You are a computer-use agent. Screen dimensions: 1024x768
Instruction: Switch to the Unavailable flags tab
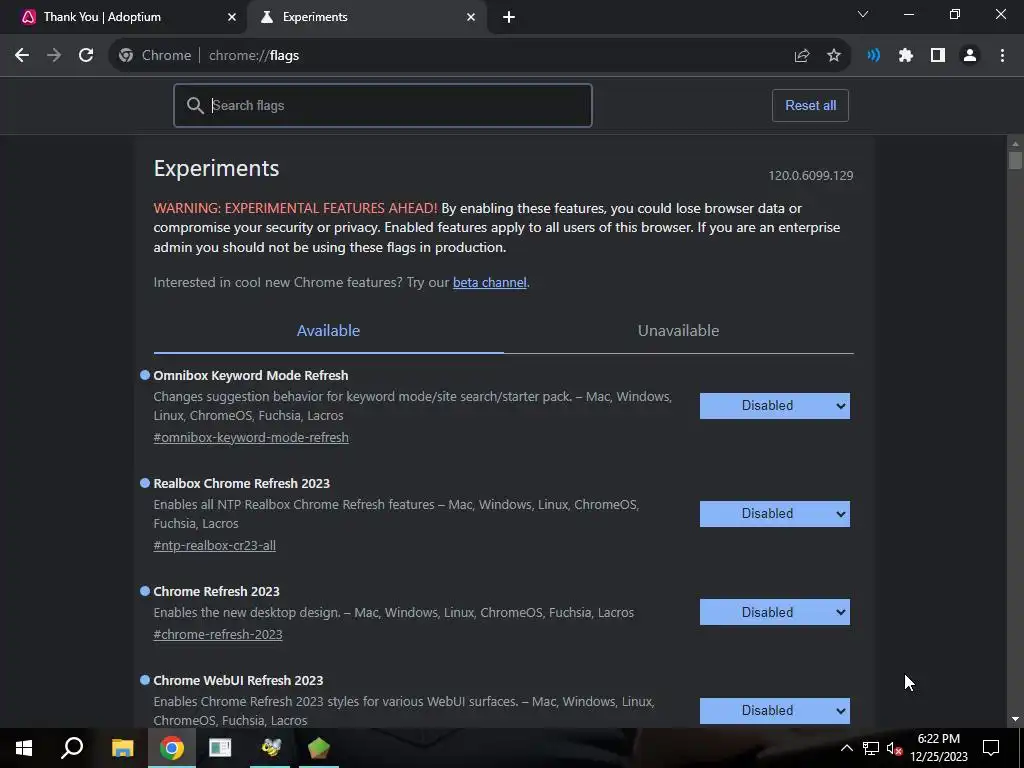point(679,330)
